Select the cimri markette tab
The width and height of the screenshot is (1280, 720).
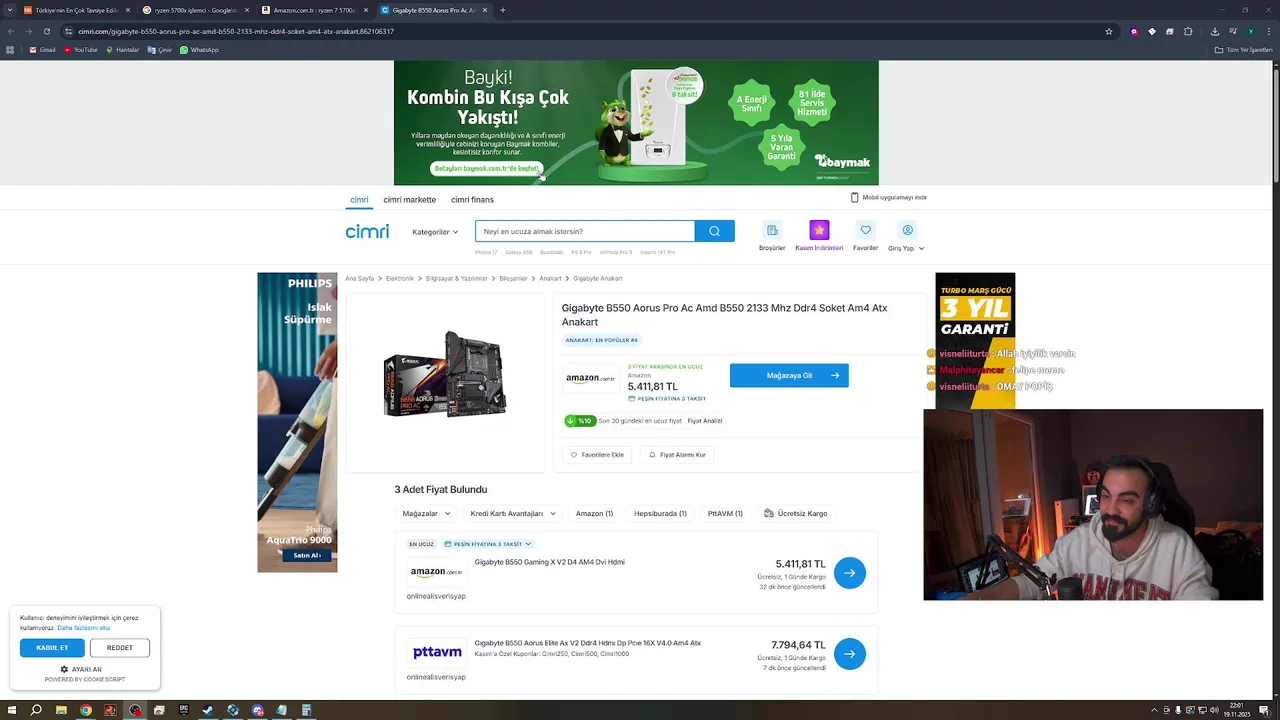tap(409, 199)
